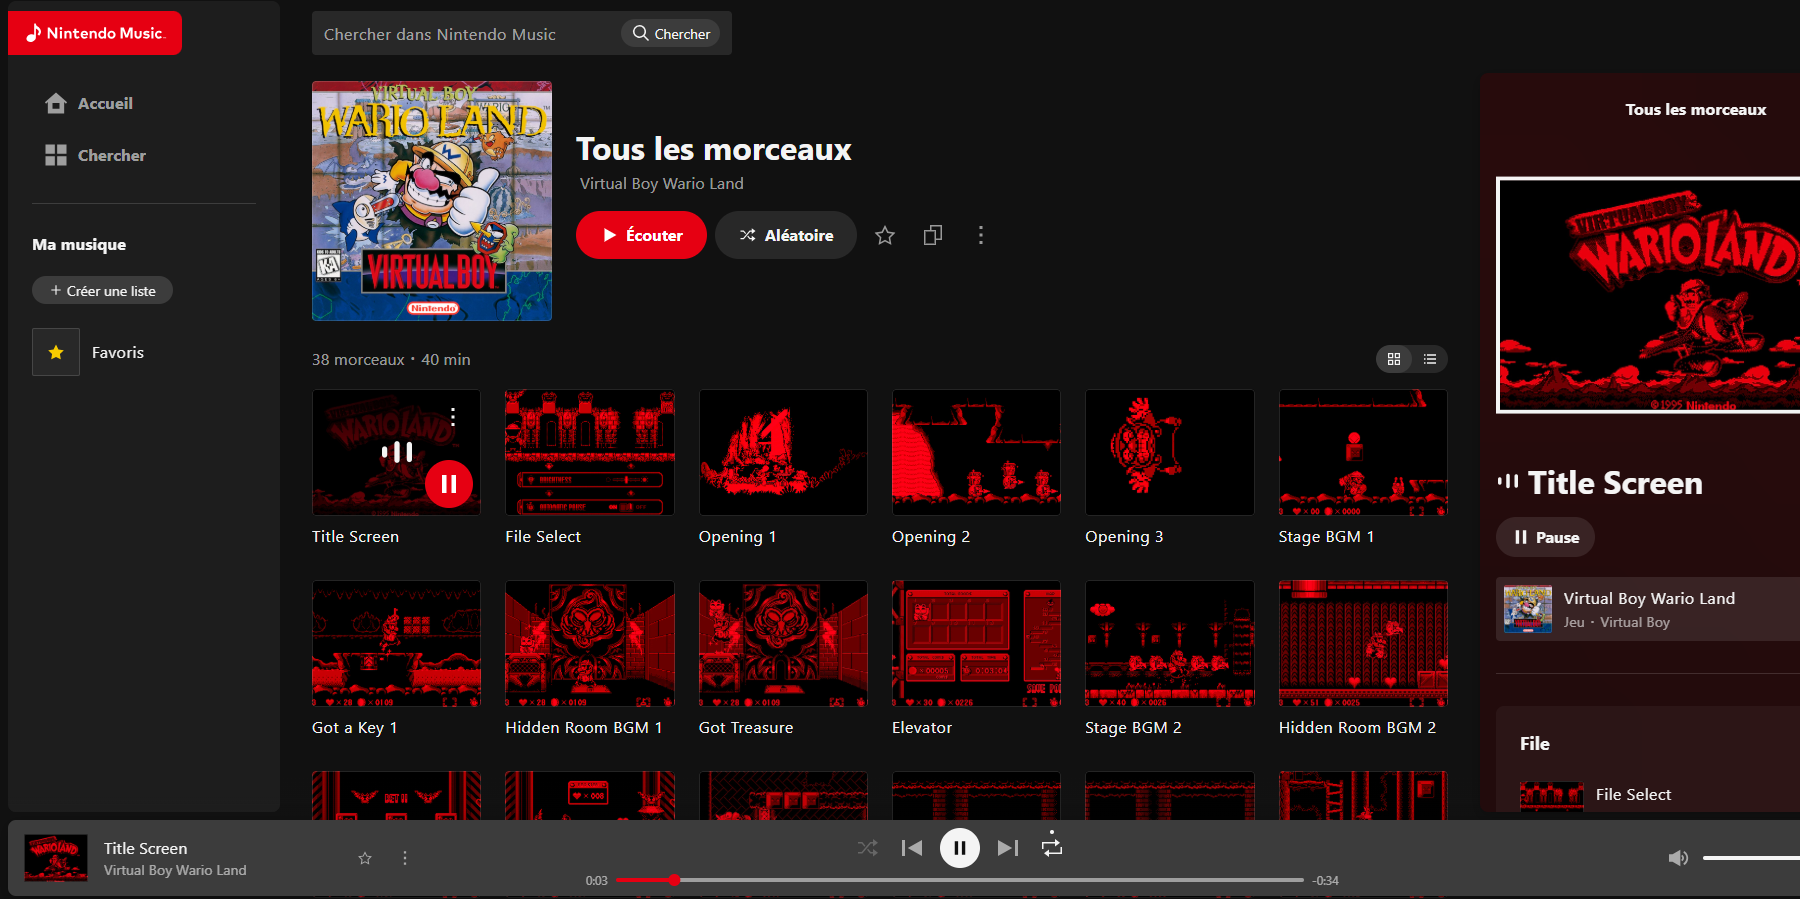Play the Stage BGM 1 track
The image size is (1800, 899).
(x=1363, y=452)
